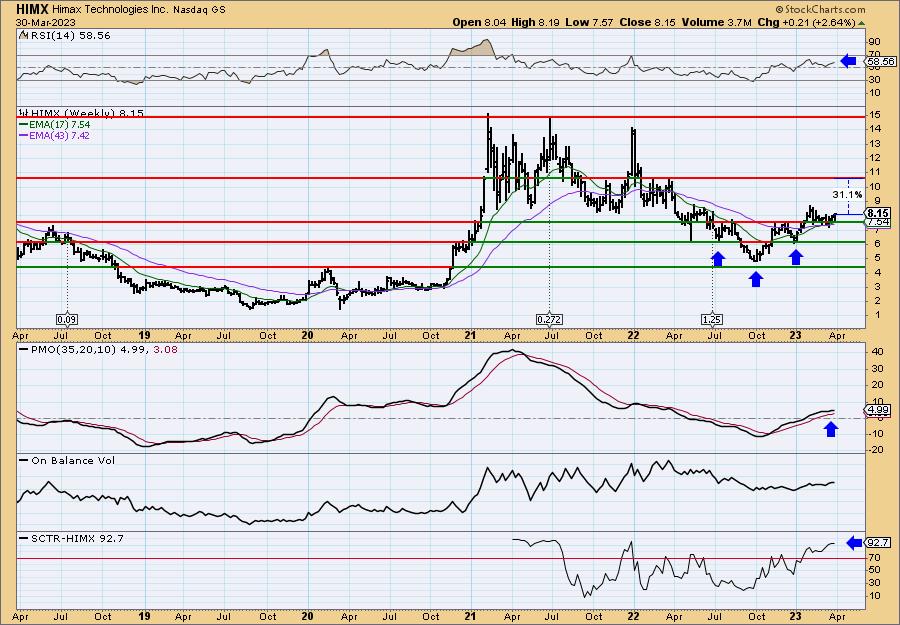The image size is (900, 625).
Task: Click the 40 PMO axis label
Action: pos(875,352)
